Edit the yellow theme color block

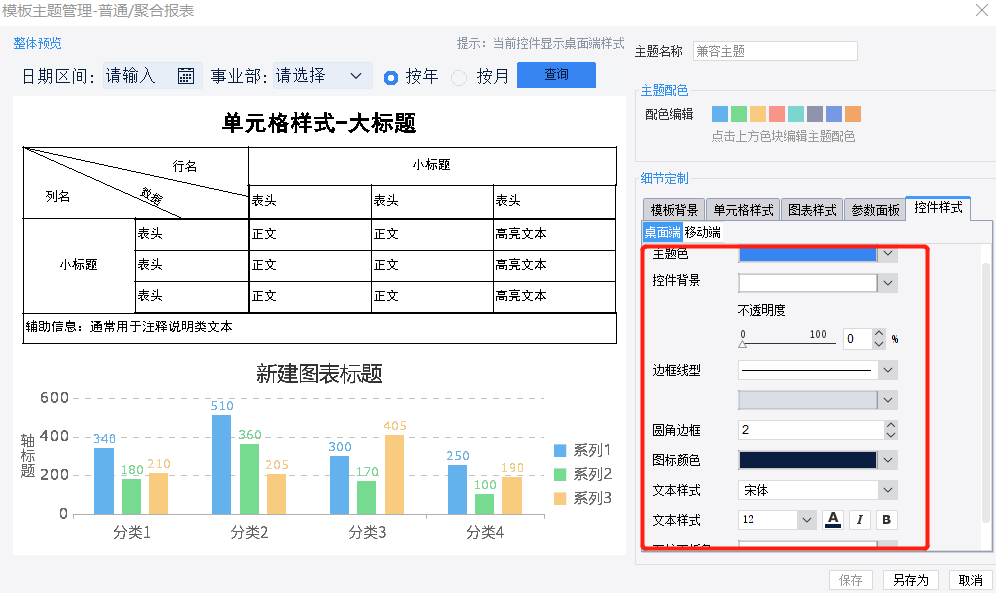pos(758,114)
